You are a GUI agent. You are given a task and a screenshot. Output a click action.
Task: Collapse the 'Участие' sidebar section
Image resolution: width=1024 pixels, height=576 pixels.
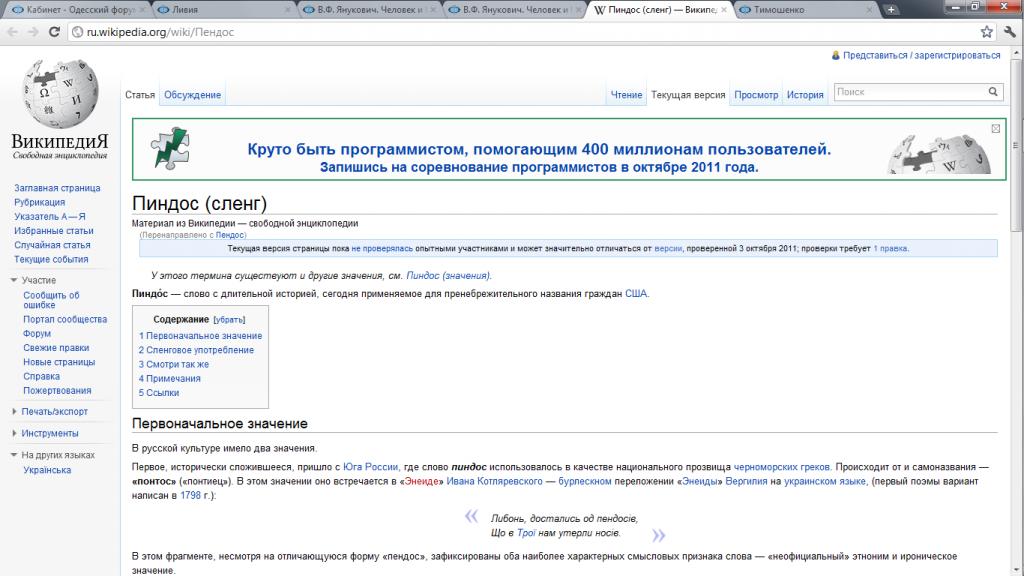pos(39,280)
